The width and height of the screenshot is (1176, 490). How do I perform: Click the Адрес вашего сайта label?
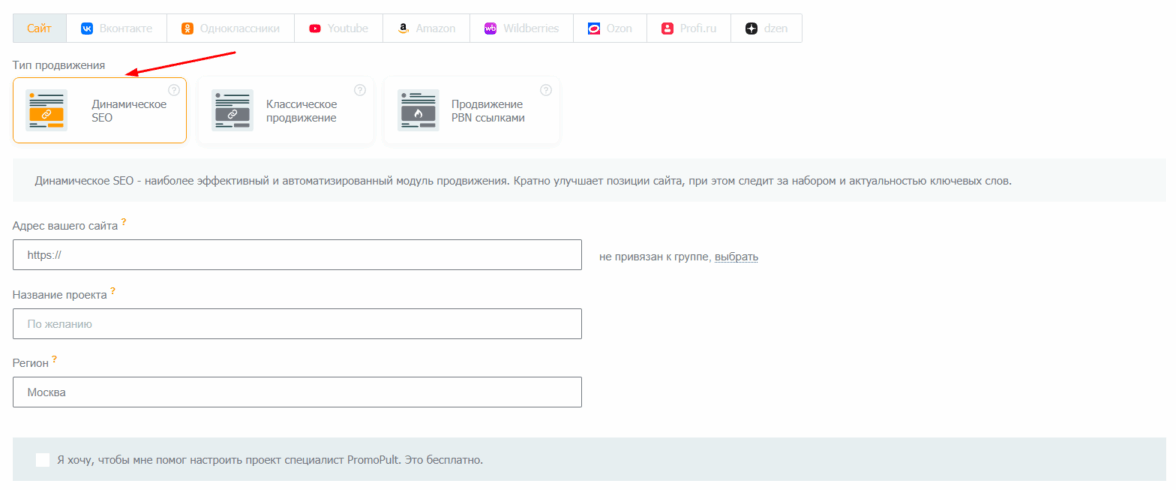[x=65, y=227]
